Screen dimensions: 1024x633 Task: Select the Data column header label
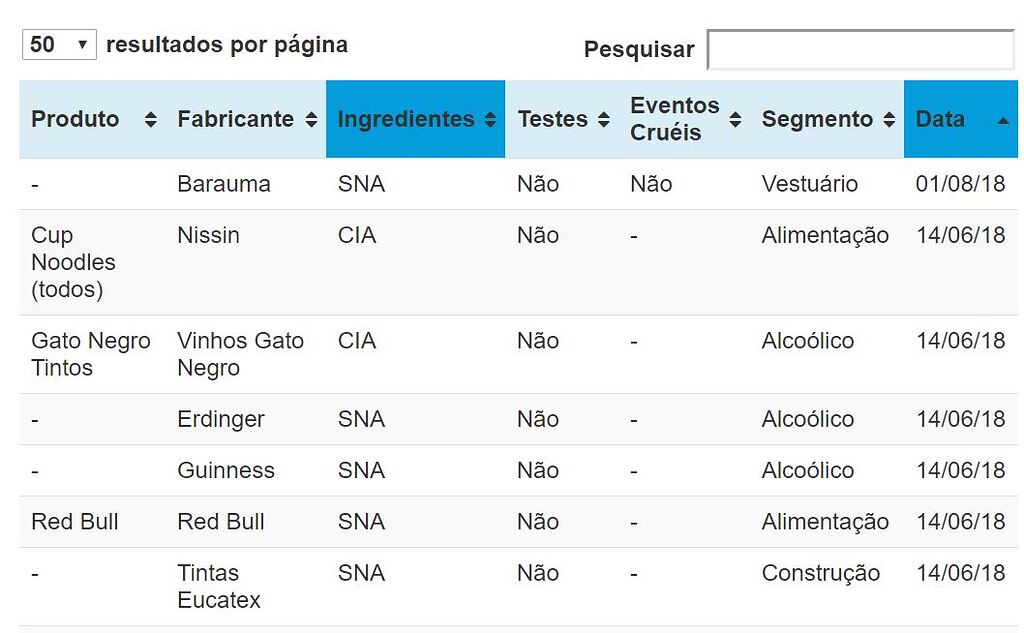pyautogui.click(x=940, y=119)
